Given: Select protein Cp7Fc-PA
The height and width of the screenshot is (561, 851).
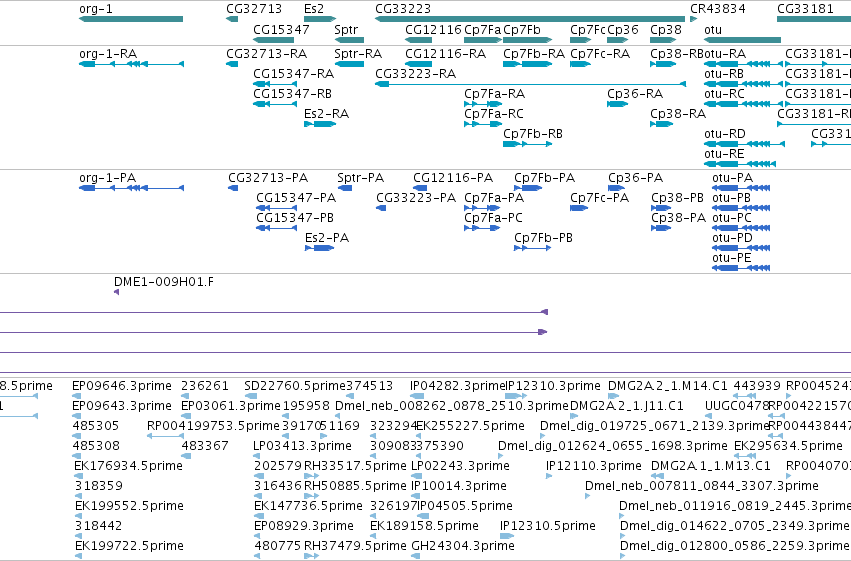Looking at the screenshot, I should (x=579, y=208).
